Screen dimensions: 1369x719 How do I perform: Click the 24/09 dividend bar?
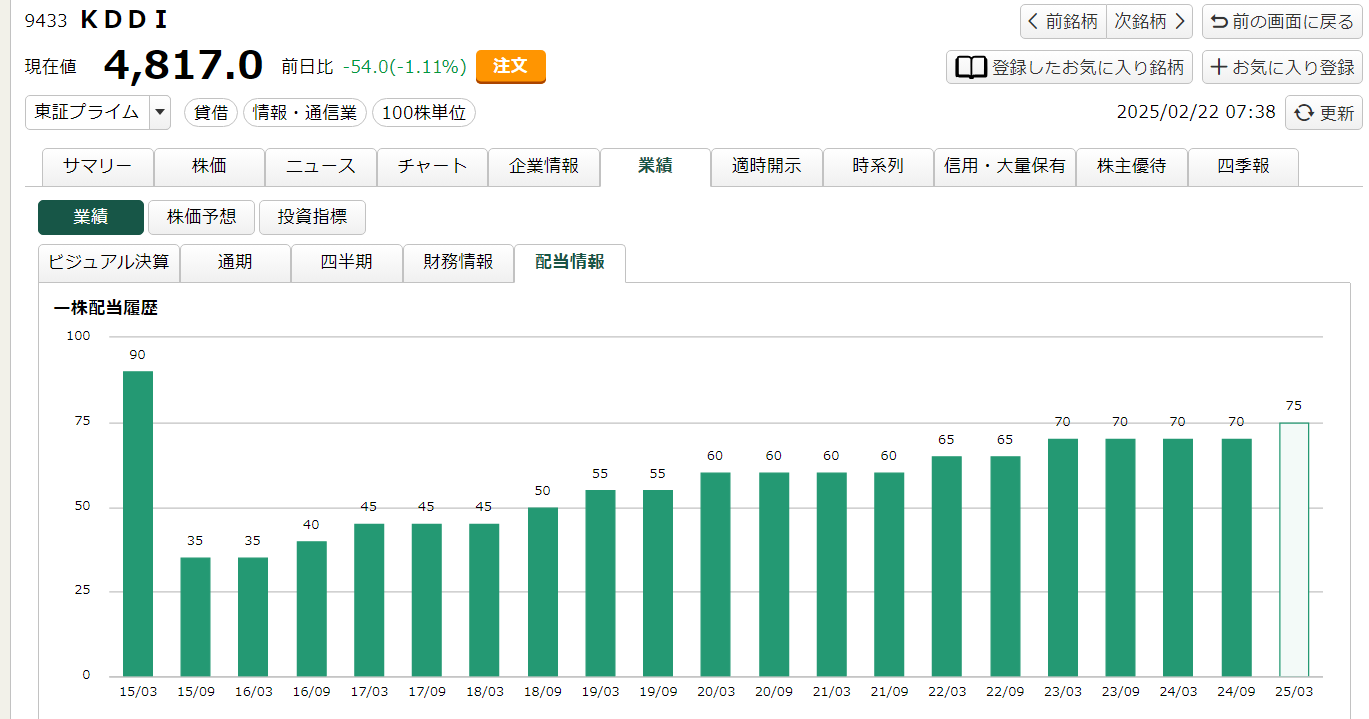pyautogui.click(x=1237, y=558)
